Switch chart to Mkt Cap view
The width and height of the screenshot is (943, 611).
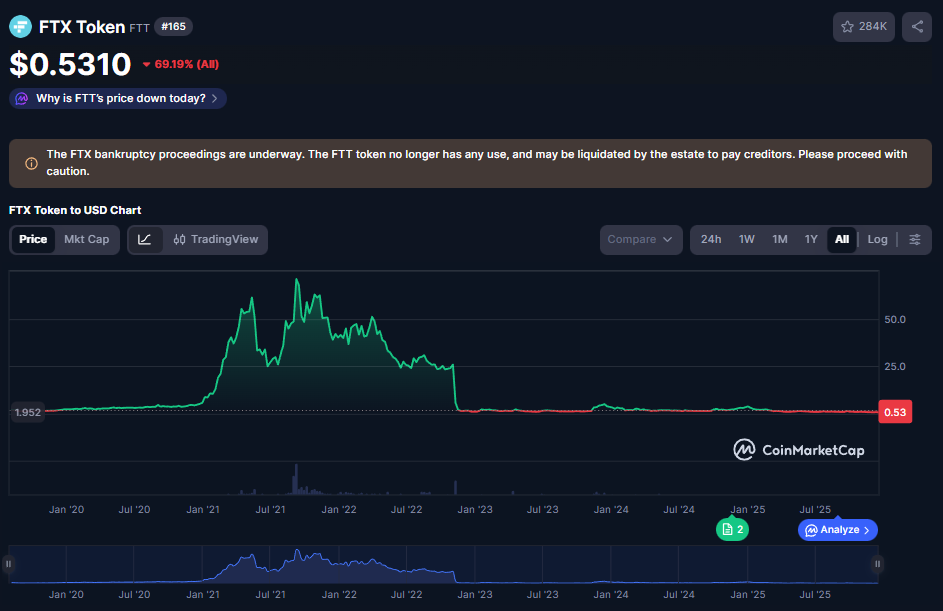tap(87, 240)
